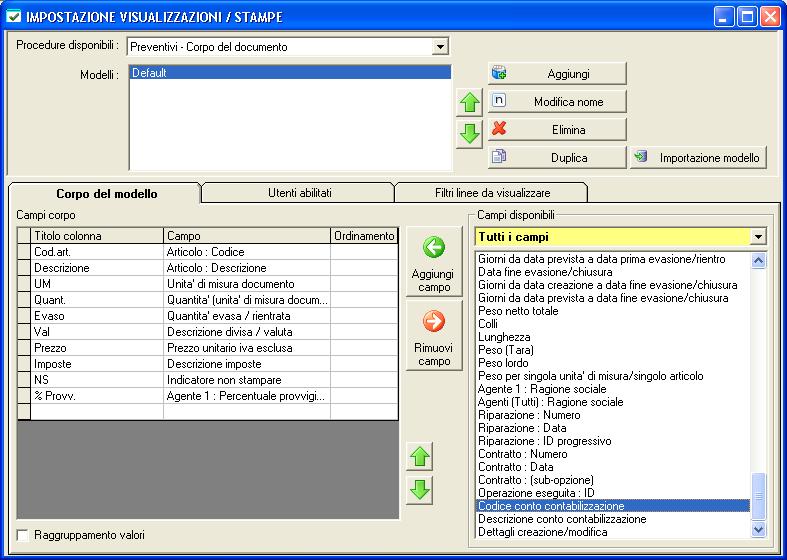Viewport: 787px width, 560px height.
Task: Click the Aggiungi campo green left arrow
Action: [434, 262]
